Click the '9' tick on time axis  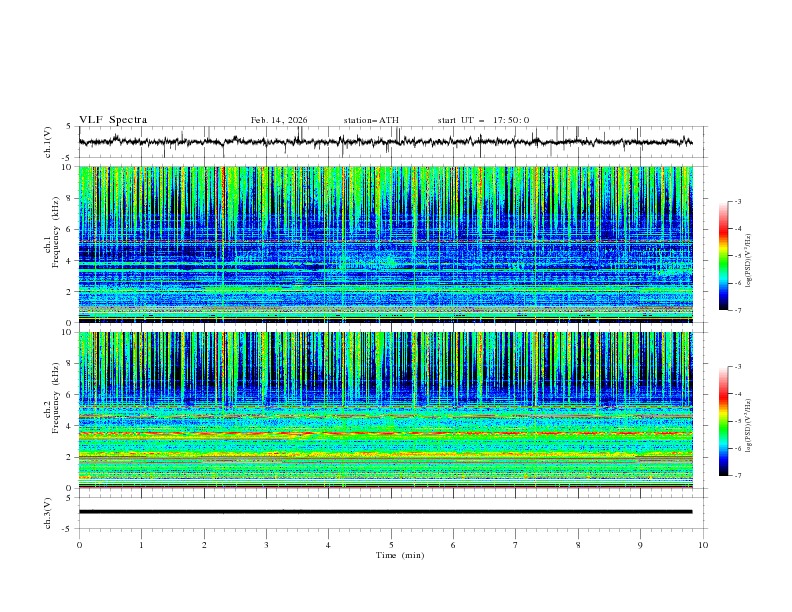click(640, 545)
